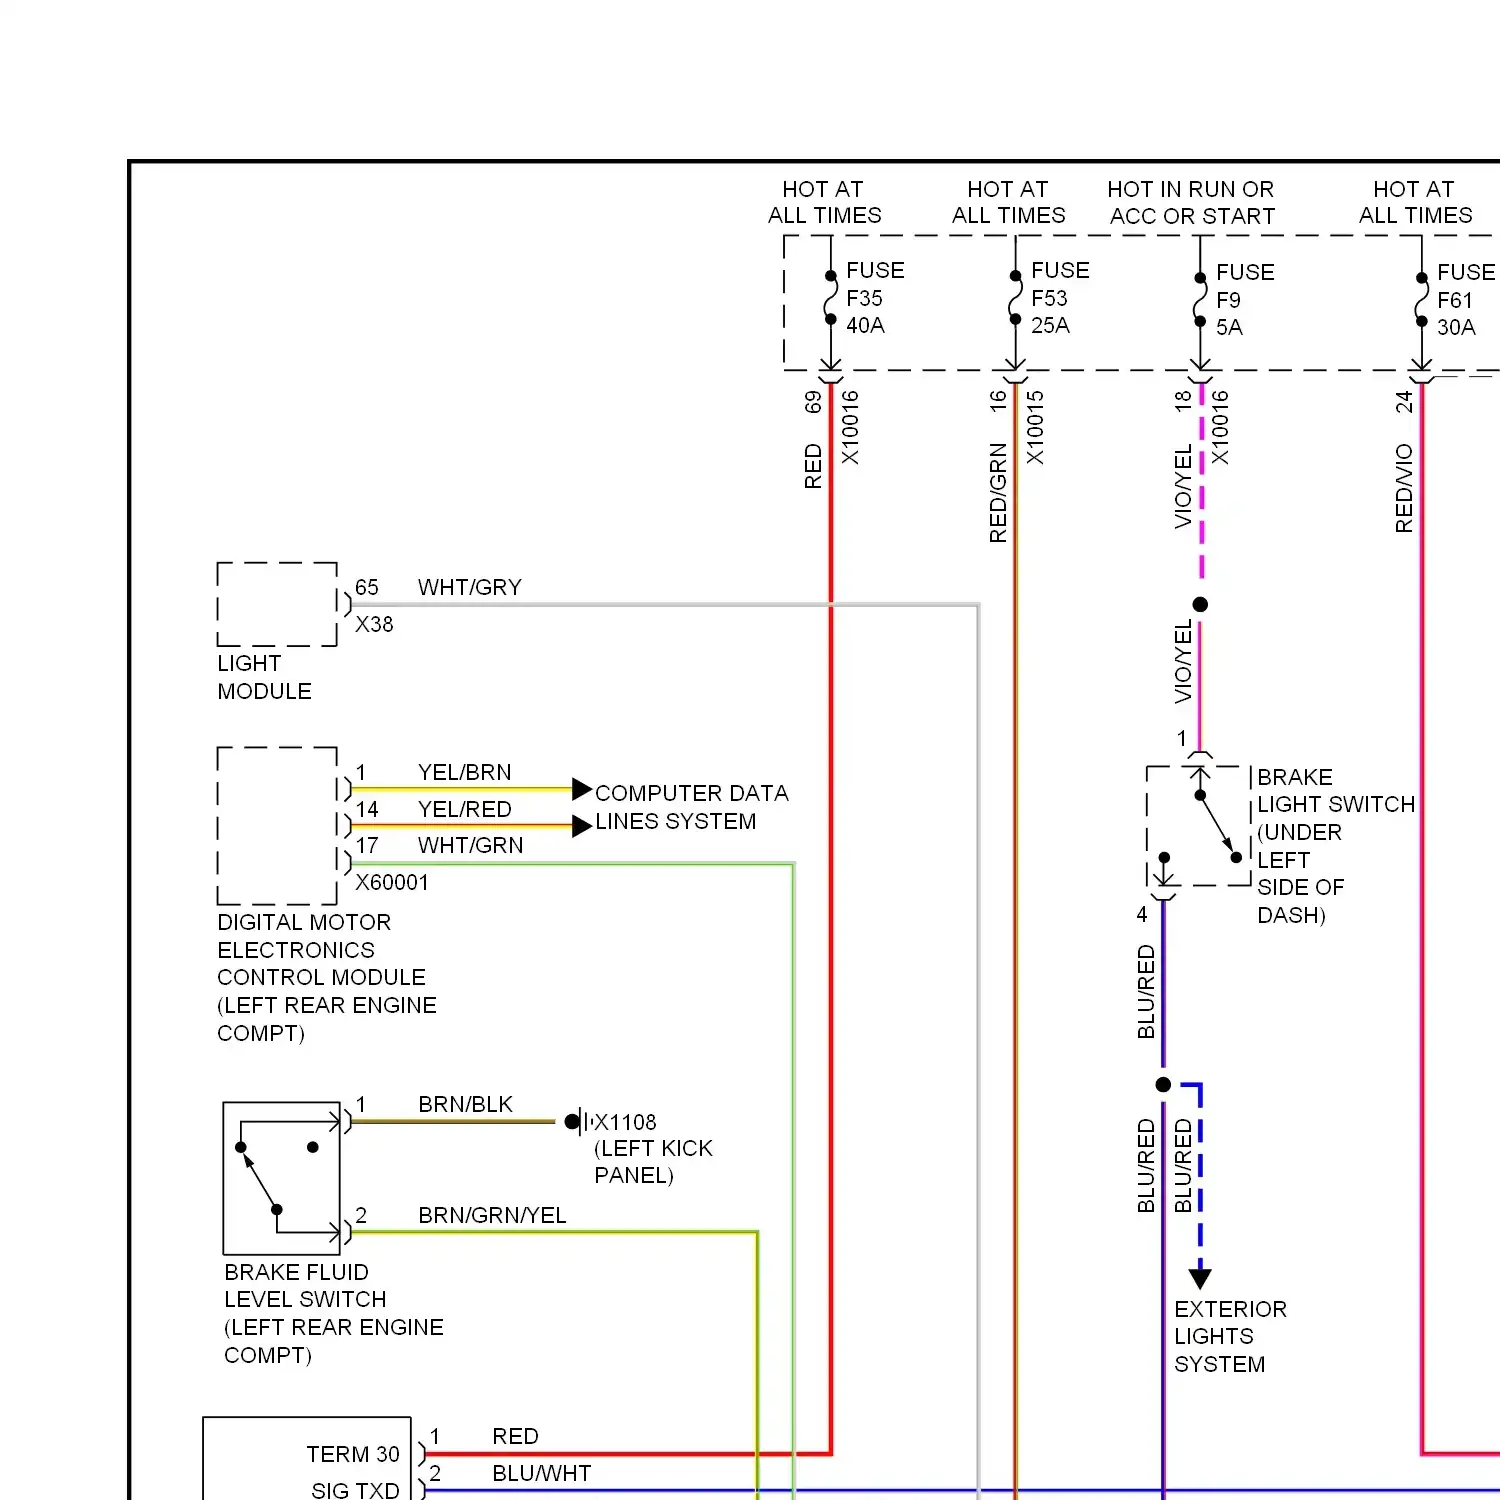
Task: Click the F61 fuse symbol
Action: (x=1421, y=299)
